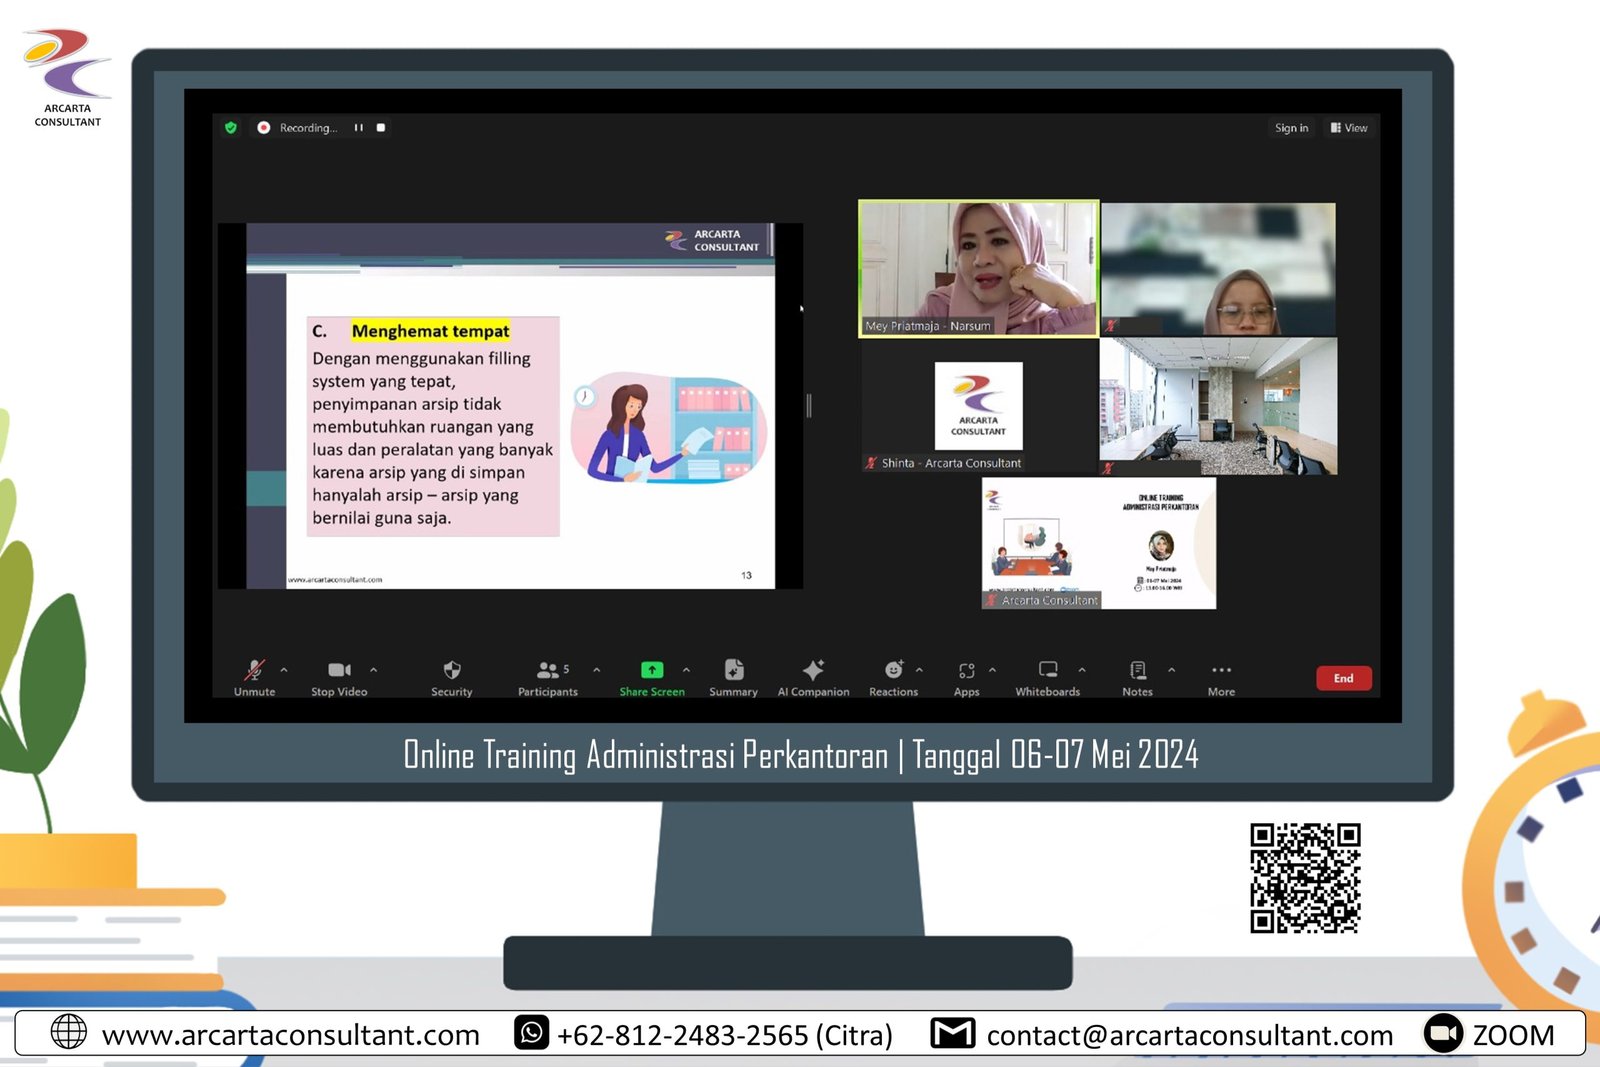Open the meeting Summary icon

tap(734, 670)
